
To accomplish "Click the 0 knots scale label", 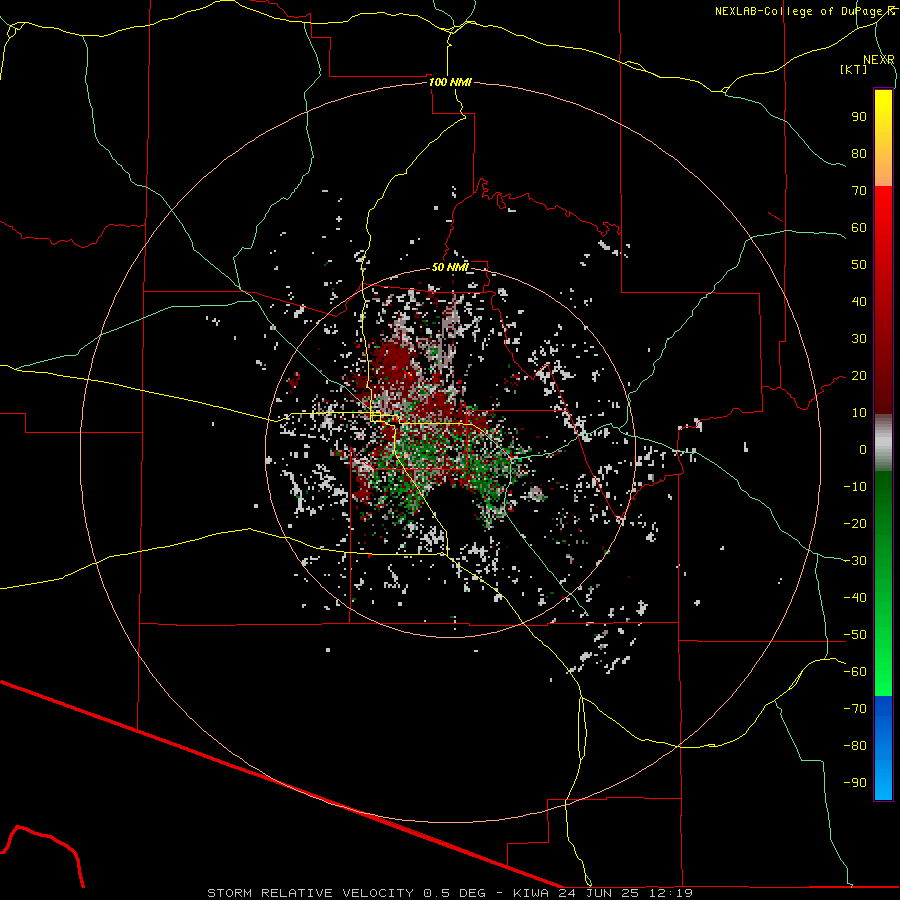I will coord(863,449).
